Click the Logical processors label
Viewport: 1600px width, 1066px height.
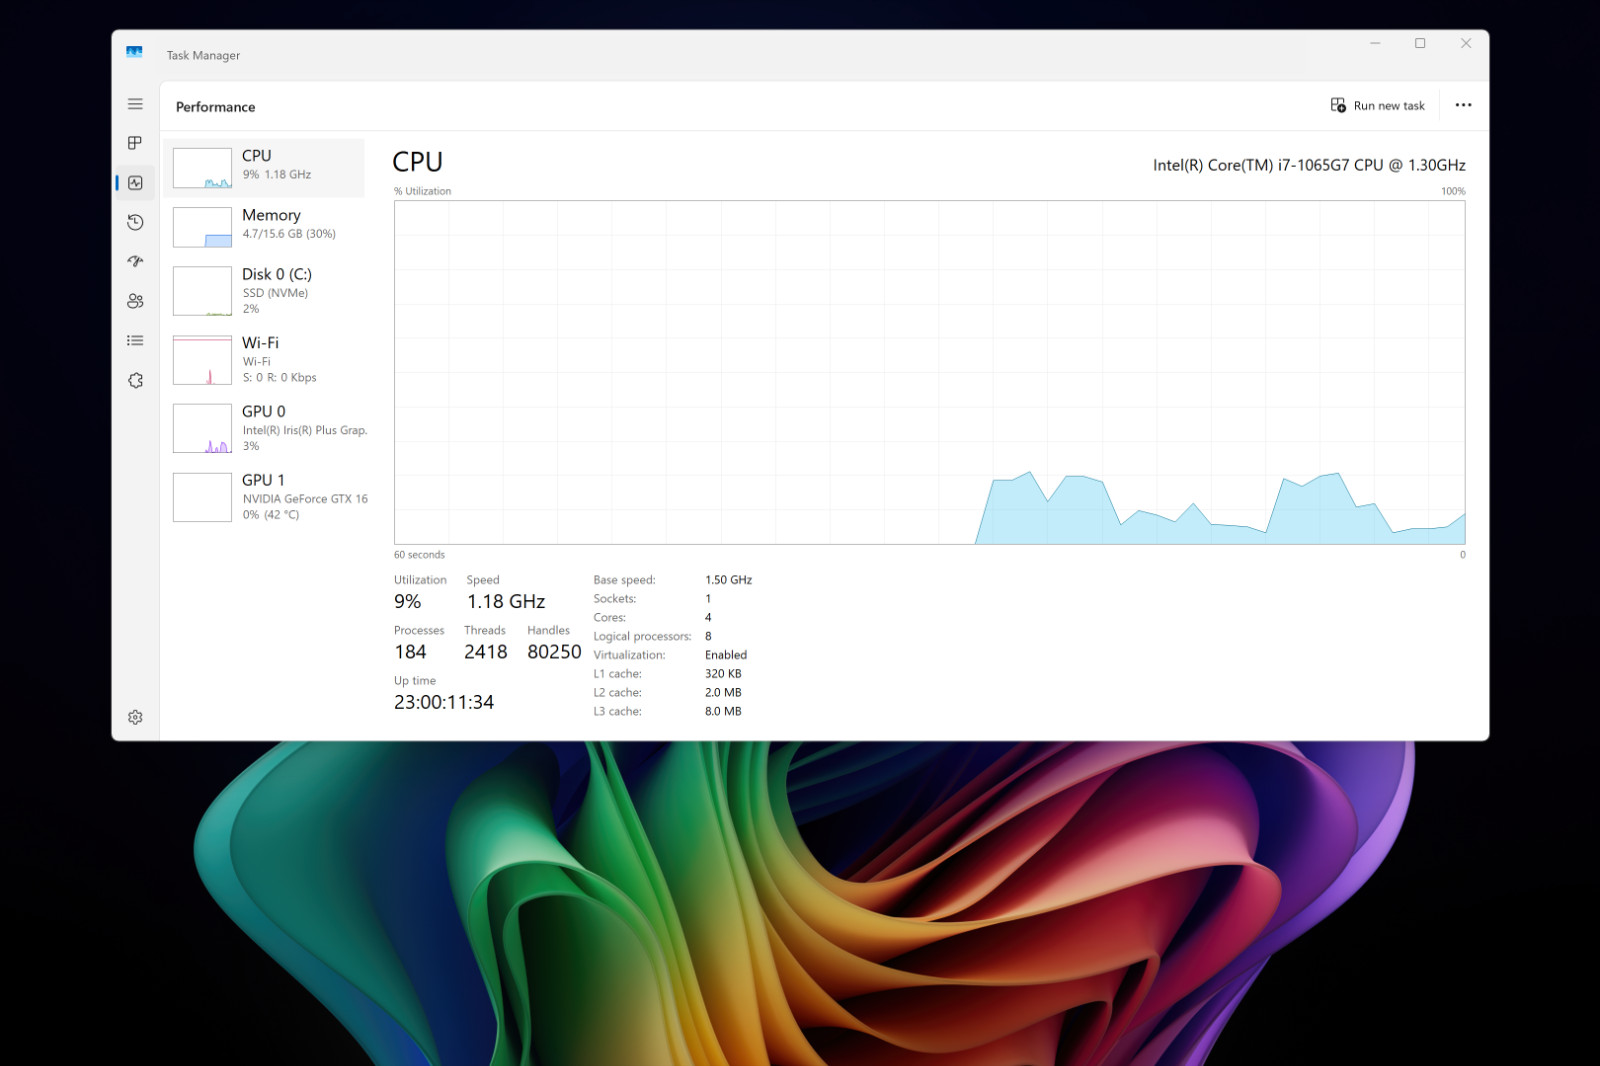tap(642, 637)
